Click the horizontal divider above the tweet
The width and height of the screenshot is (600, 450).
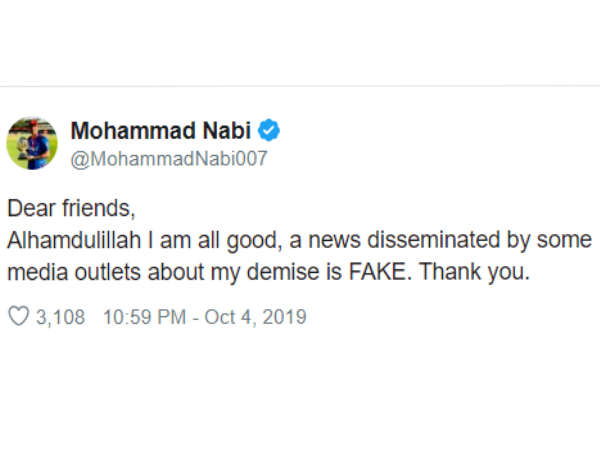pyautogui.click(x=300, y=85)
